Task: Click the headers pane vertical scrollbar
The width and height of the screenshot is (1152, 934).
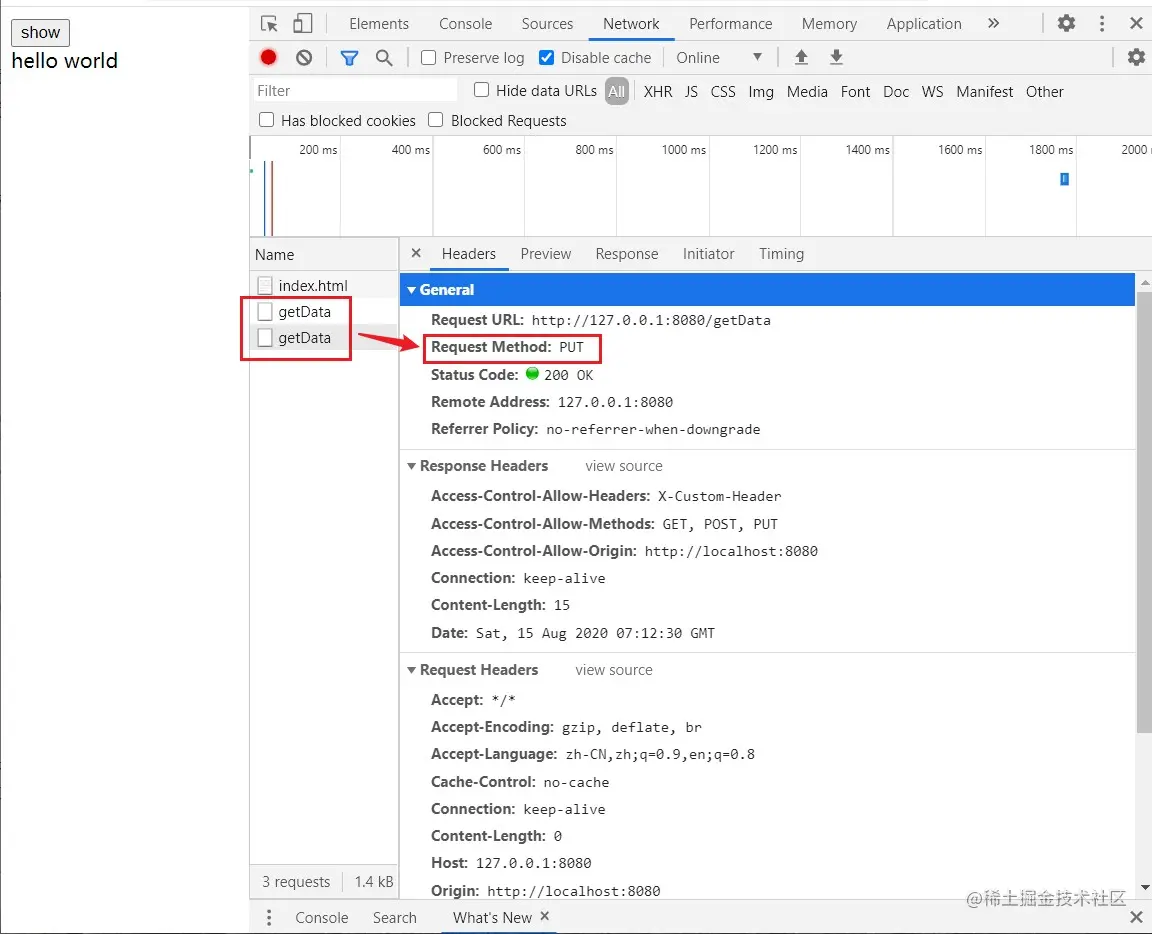Action: coord(1144,512)
